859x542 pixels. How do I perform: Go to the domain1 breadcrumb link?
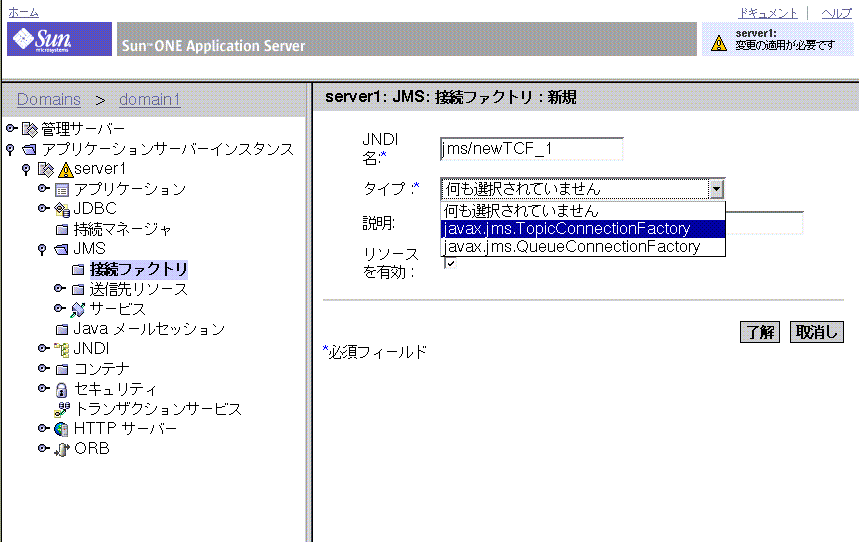(150, 99)
